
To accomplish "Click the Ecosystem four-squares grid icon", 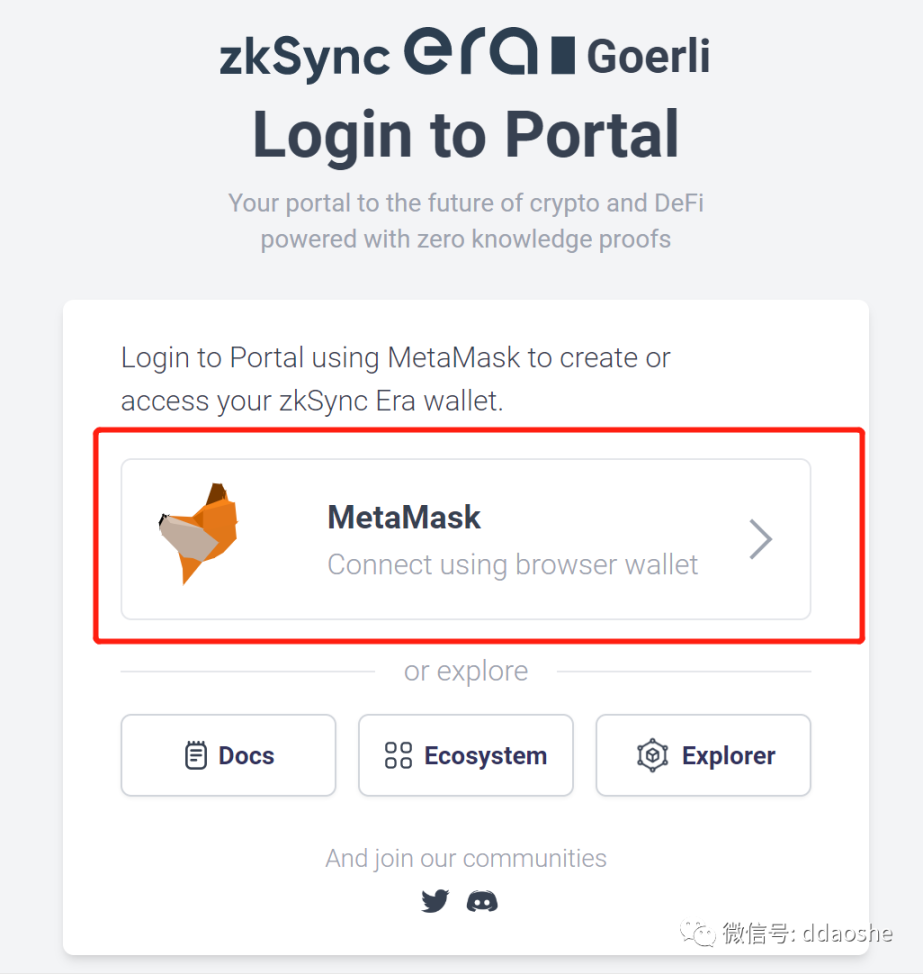I will click(x=398, y=756).
